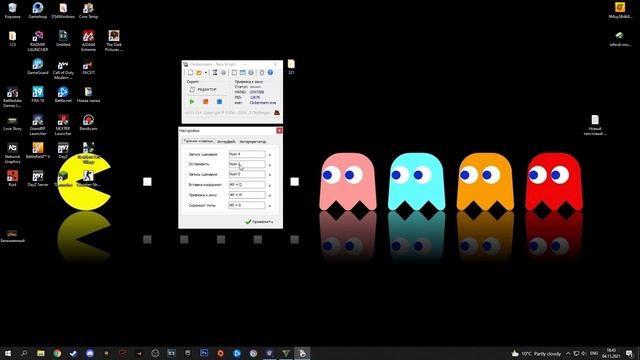The width and height of the screenshot is (640, 360).
Task: Select the GrandRP Launcher desktop icon
Action: [x=38, y=125]
